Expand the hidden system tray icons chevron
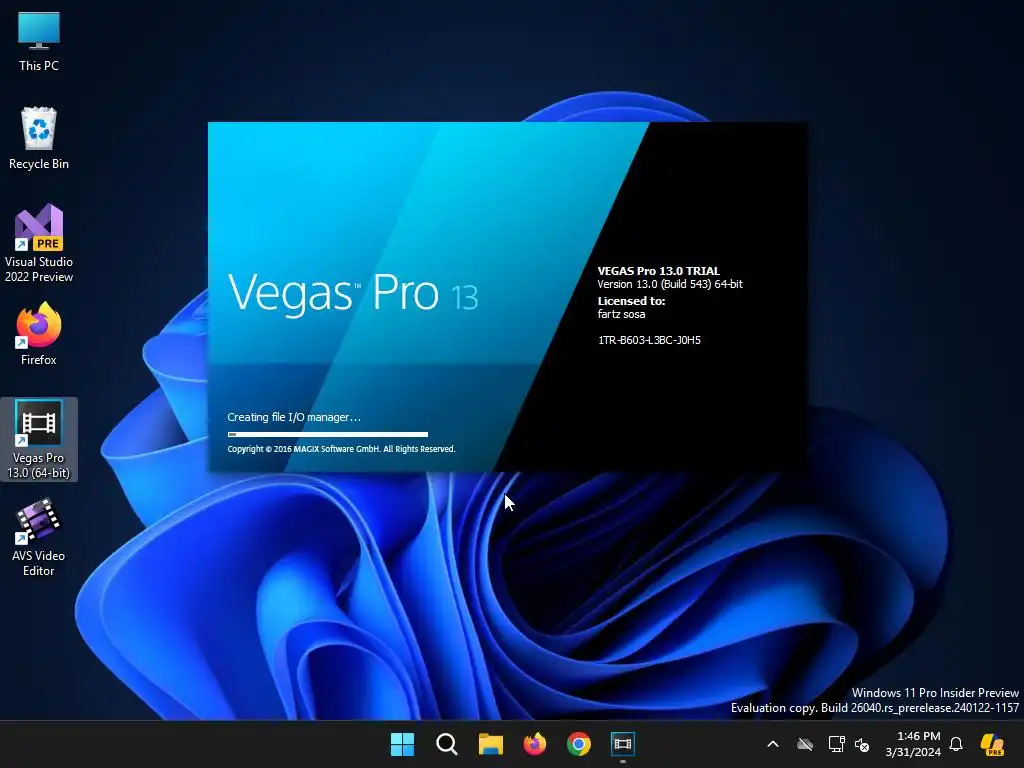The height and width of the screenshot is (768, 1024). (x=773, y=744)
